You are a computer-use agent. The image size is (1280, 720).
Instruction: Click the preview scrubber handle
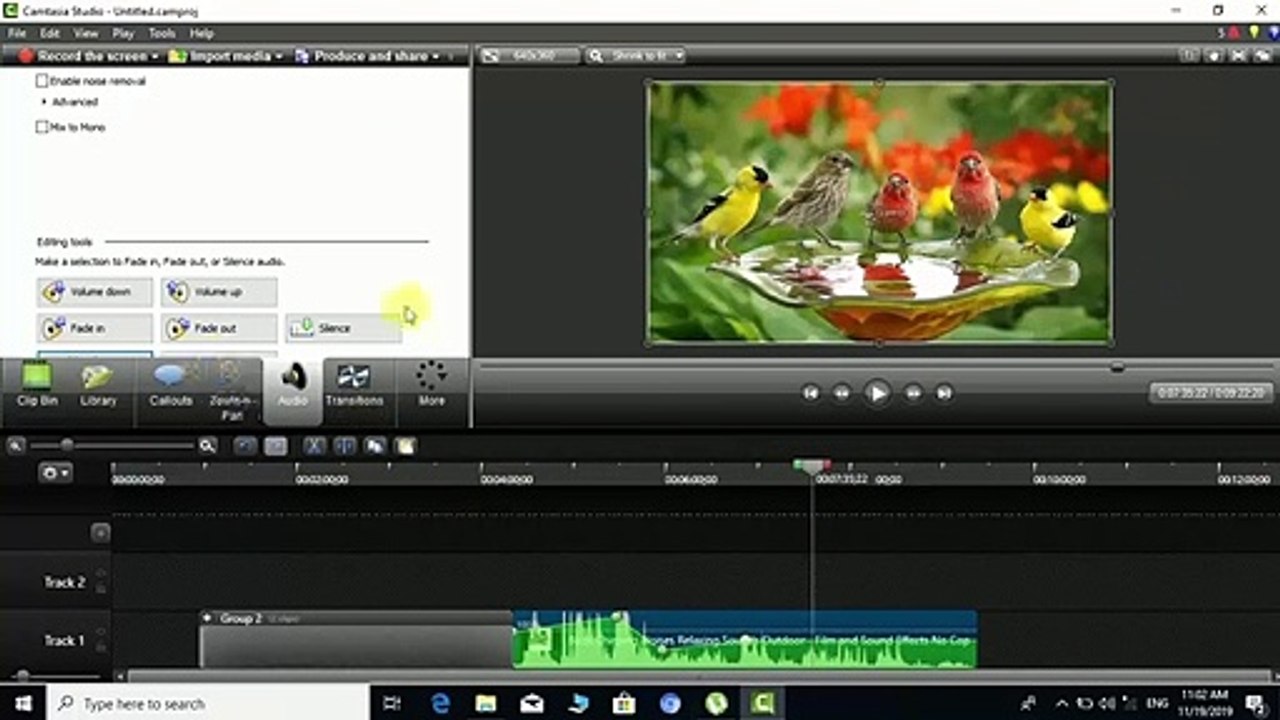click(x=1118, y=367)
